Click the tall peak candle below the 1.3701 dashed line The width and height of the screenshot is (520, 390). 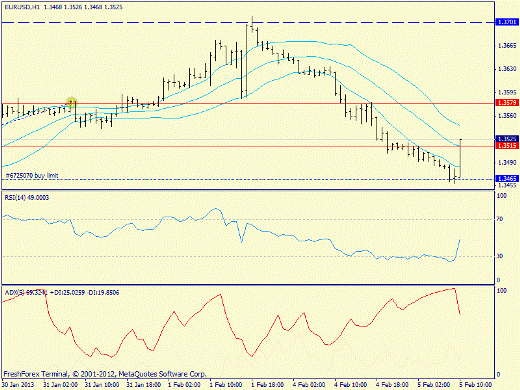click(x=247, y=60)
